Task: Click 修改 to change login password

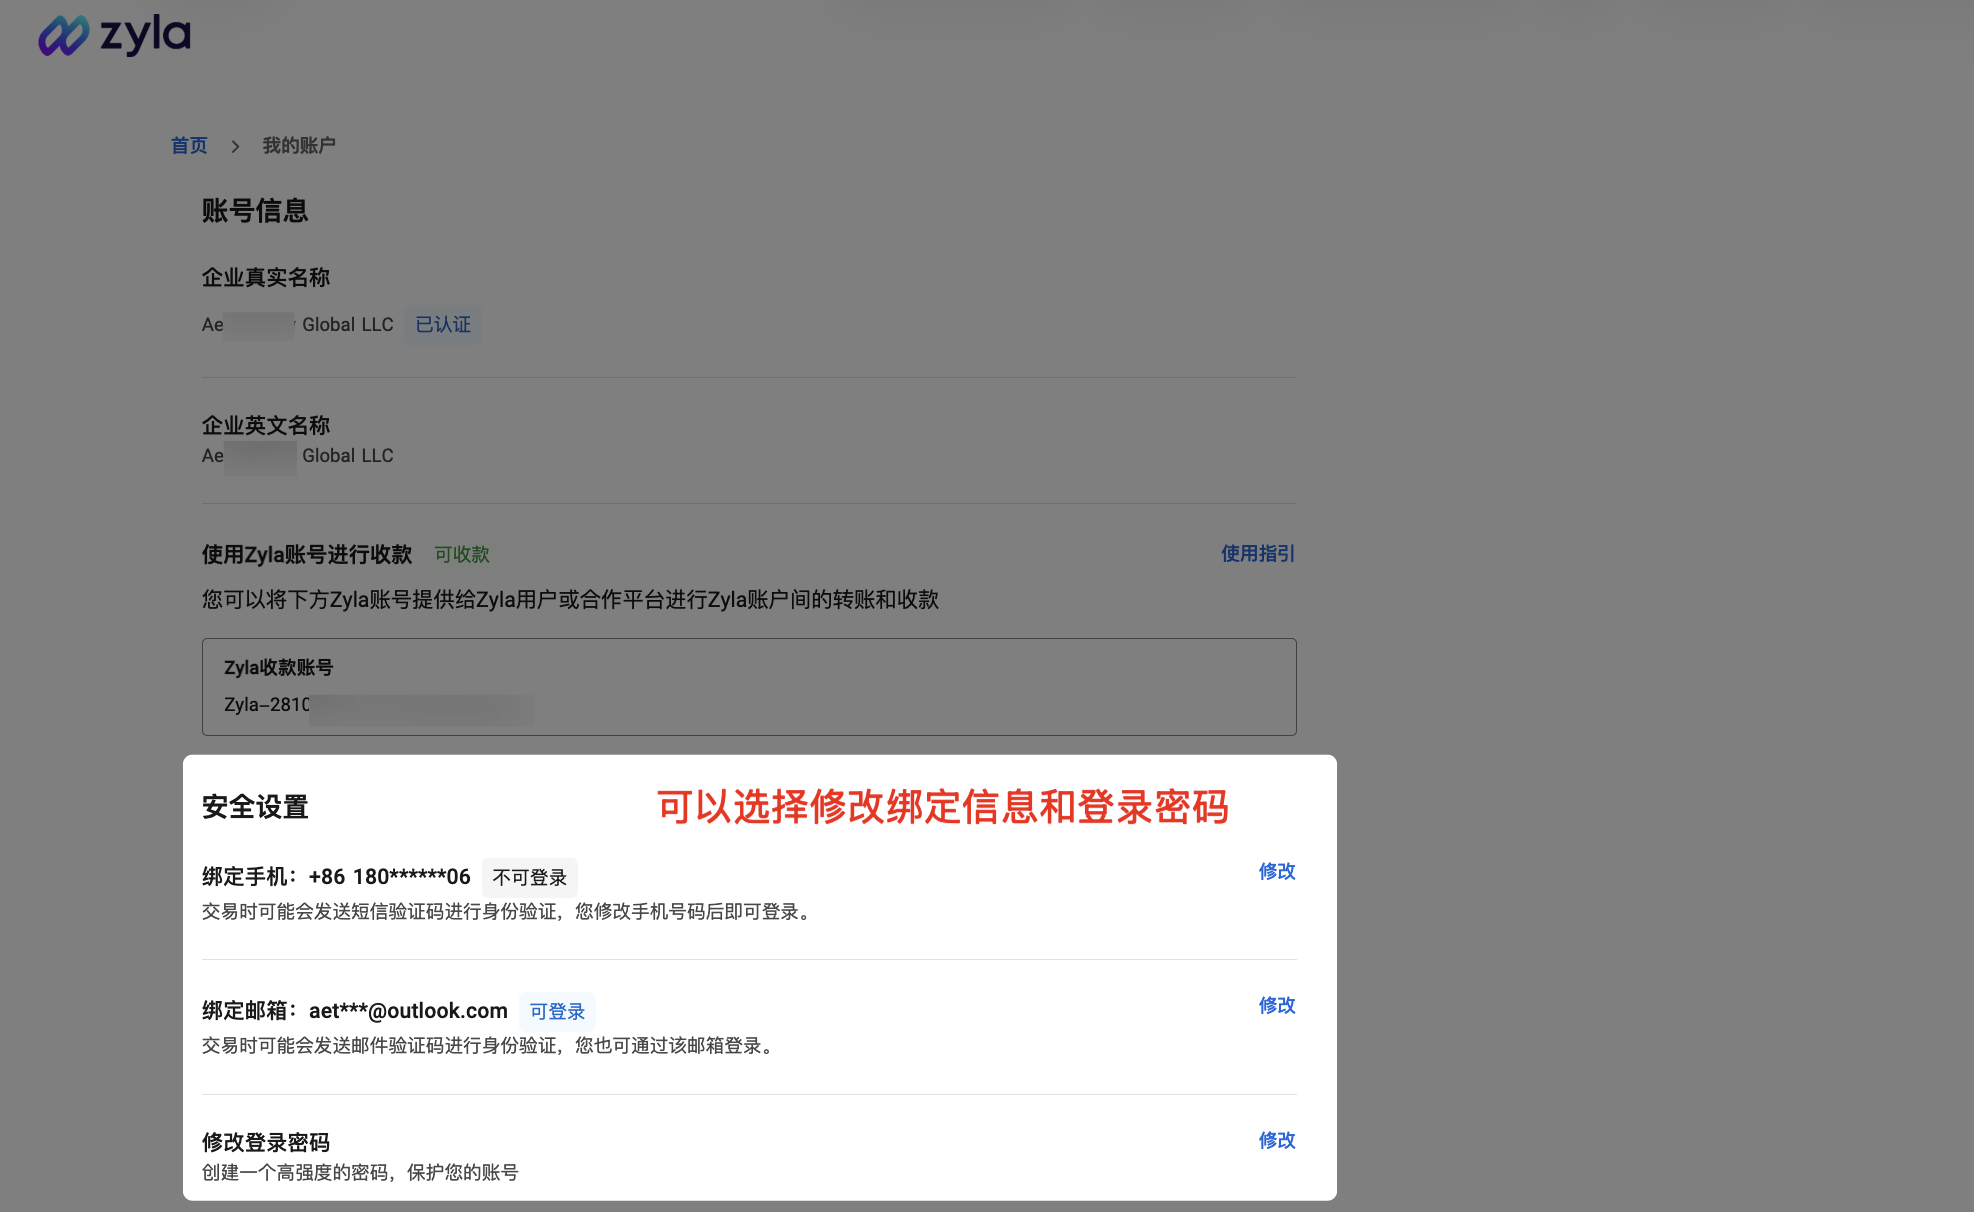Action: (1276, 1140)
